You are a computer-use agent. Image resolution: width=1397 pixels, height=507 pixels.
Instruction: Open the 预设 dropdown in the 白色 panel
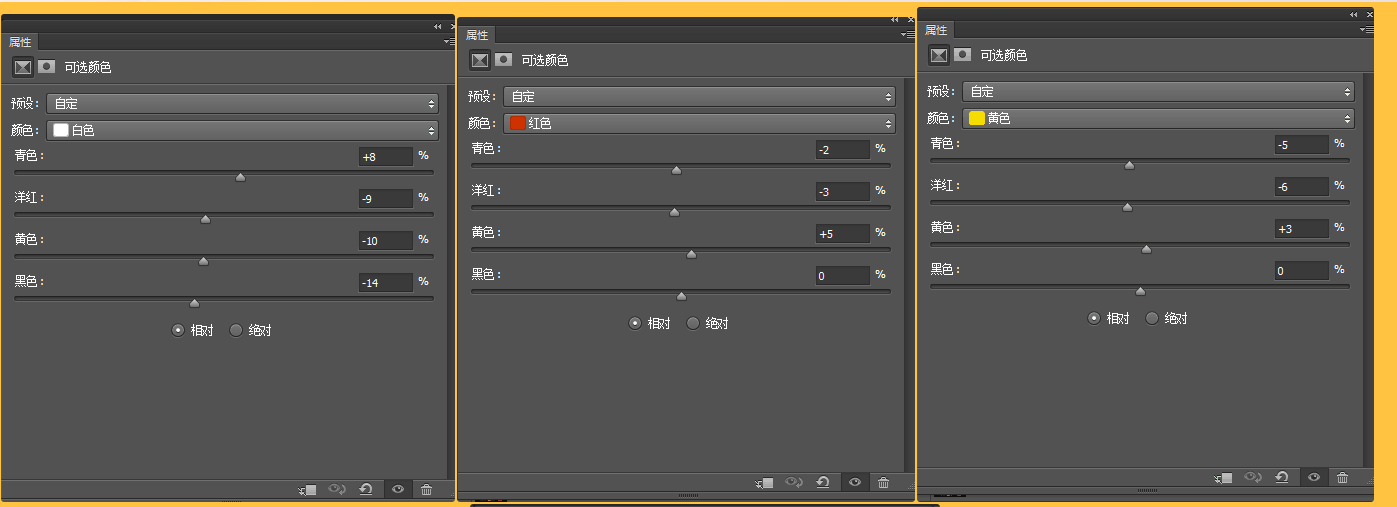pos(243,103)
